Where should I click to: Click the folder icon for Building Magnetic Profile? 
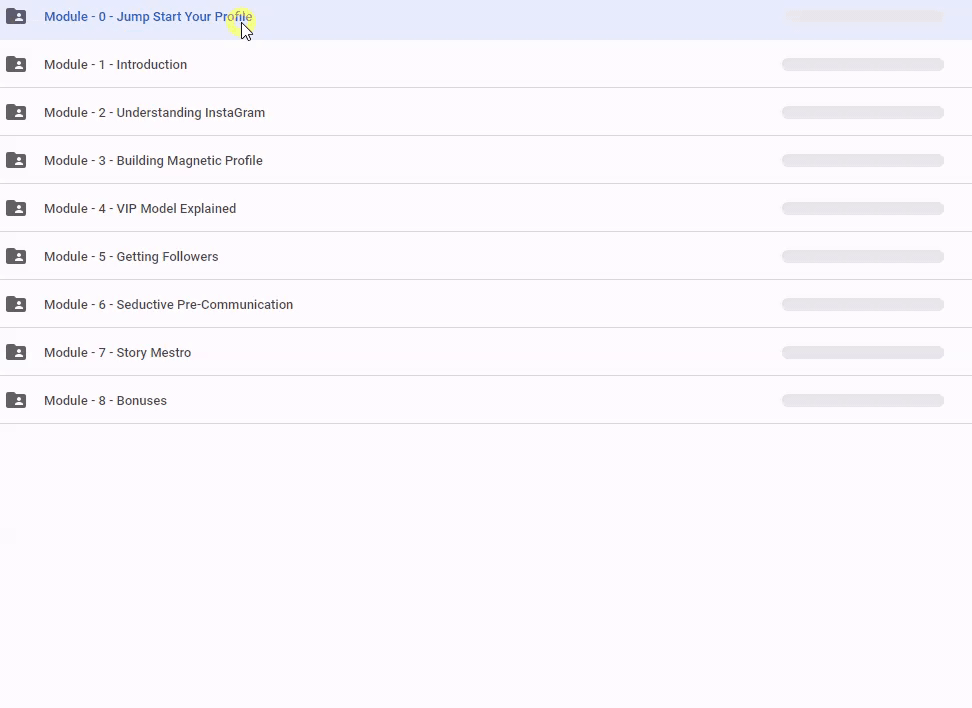point(16,161)
